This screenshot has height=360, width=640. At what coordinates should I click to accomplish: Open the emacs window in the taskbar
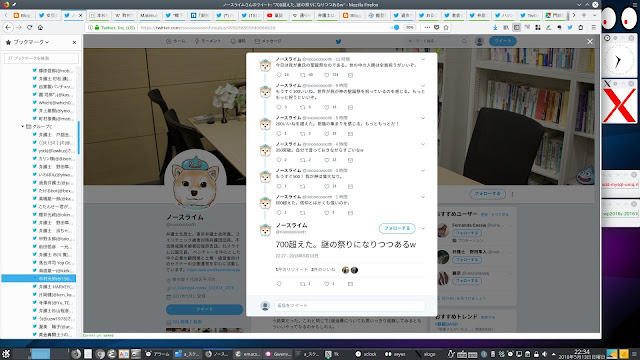248,354
